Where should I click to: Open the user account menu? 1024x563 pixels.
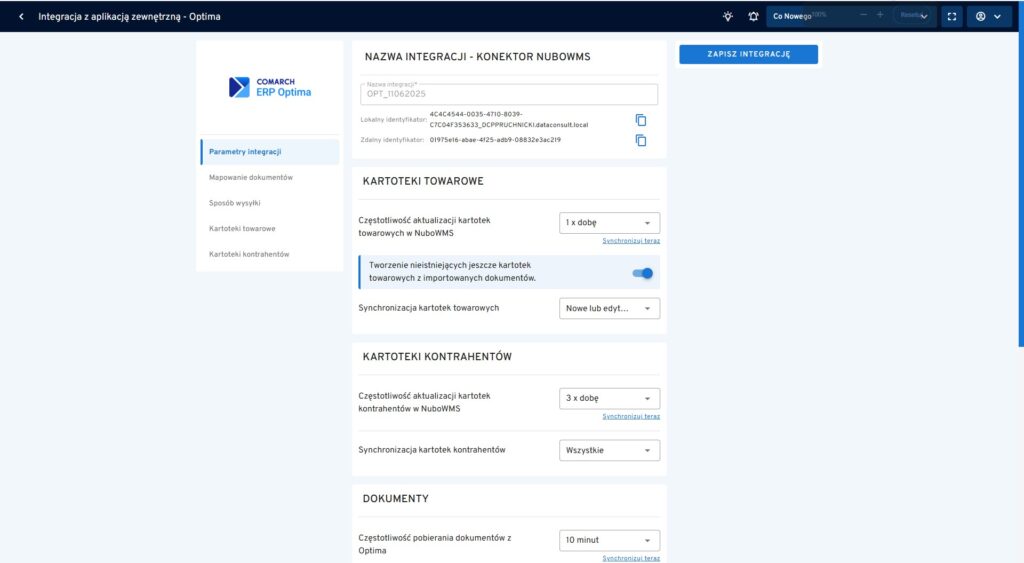point(987,17)
